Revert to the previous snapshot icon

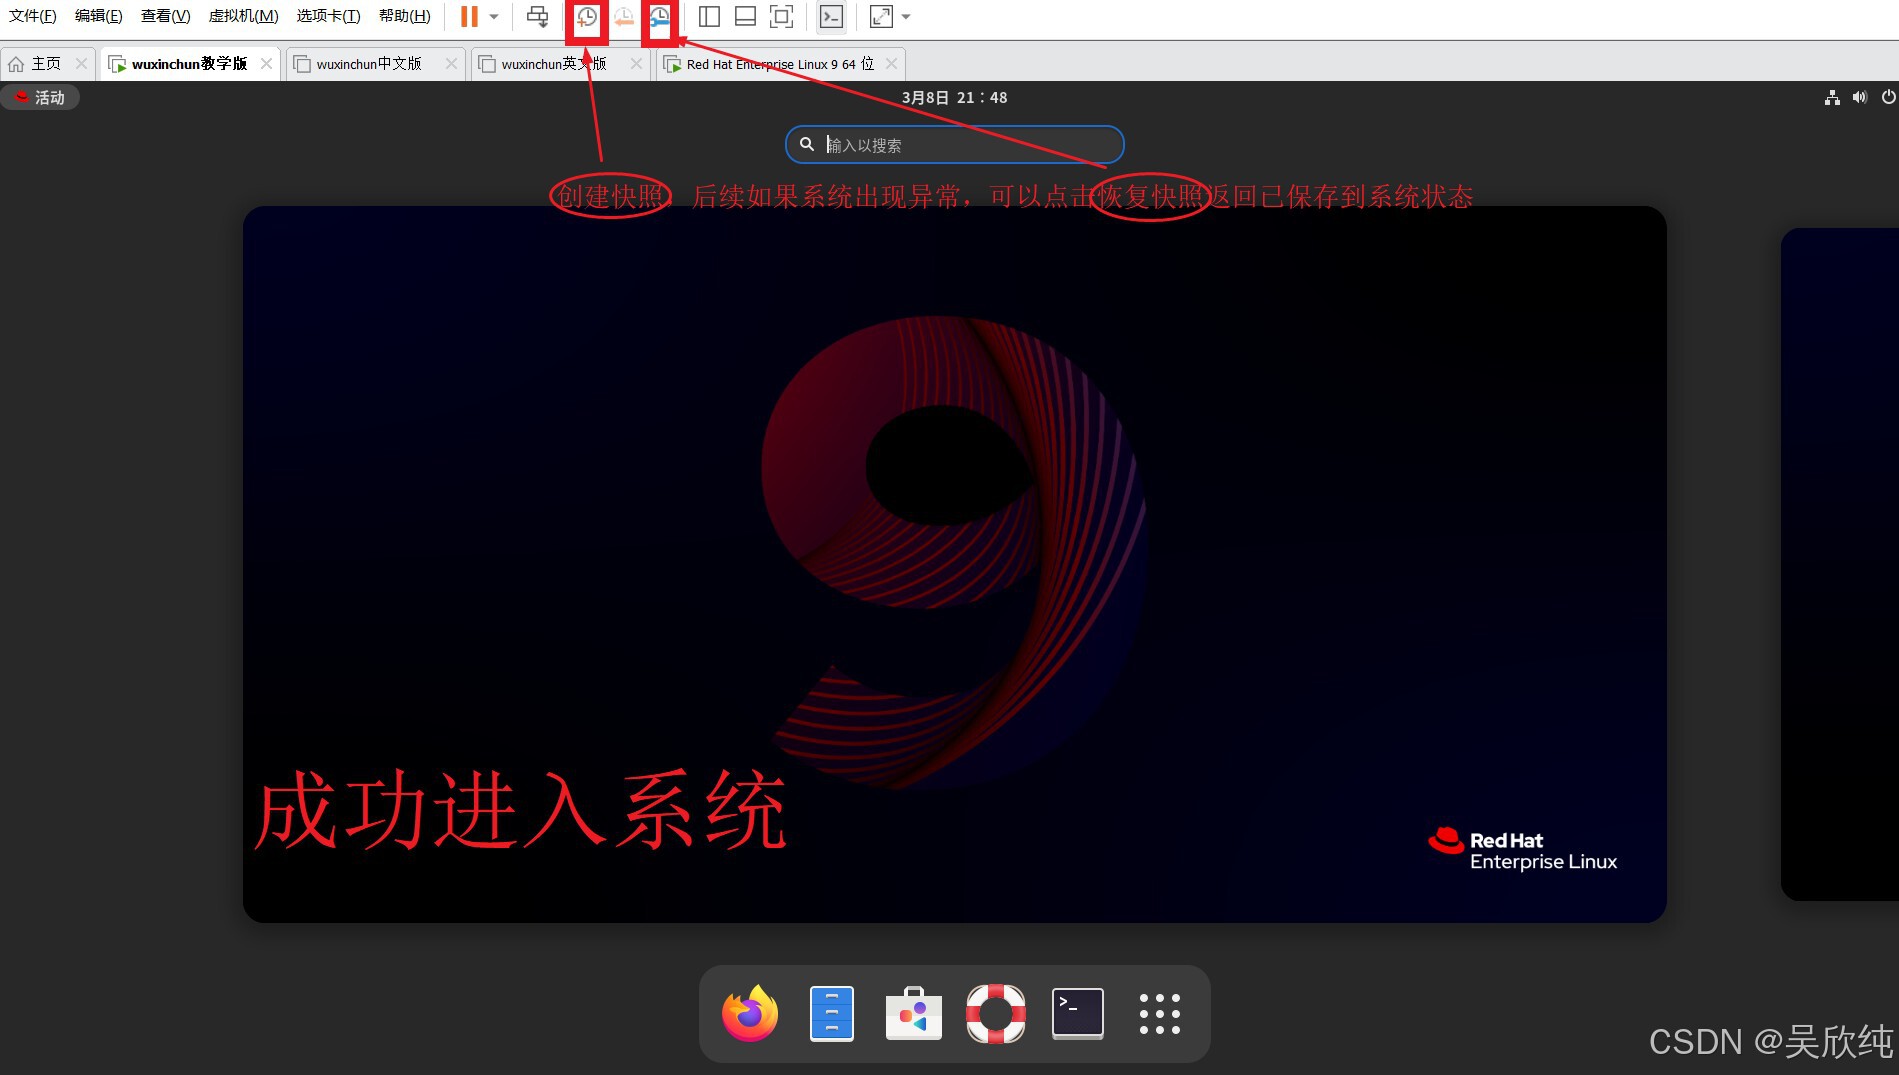coord(624,17)
